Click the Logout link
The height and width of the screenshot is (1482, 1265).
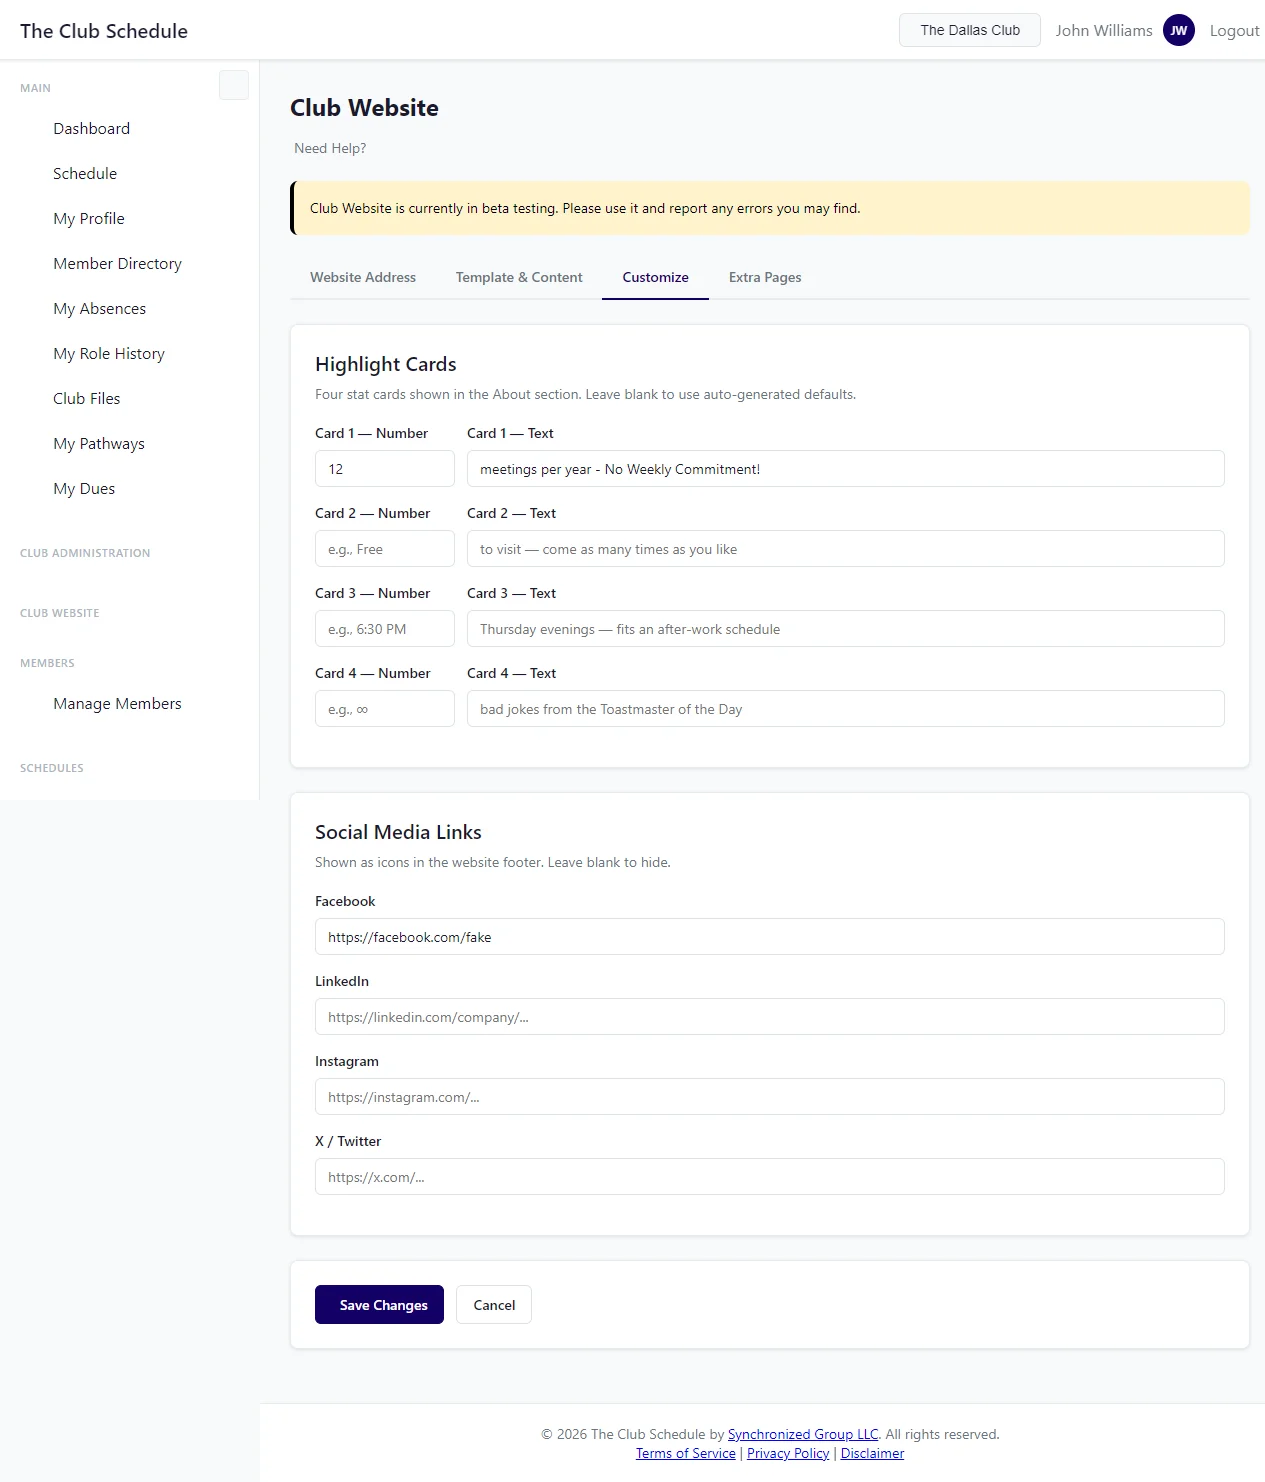coord(1234,30)
